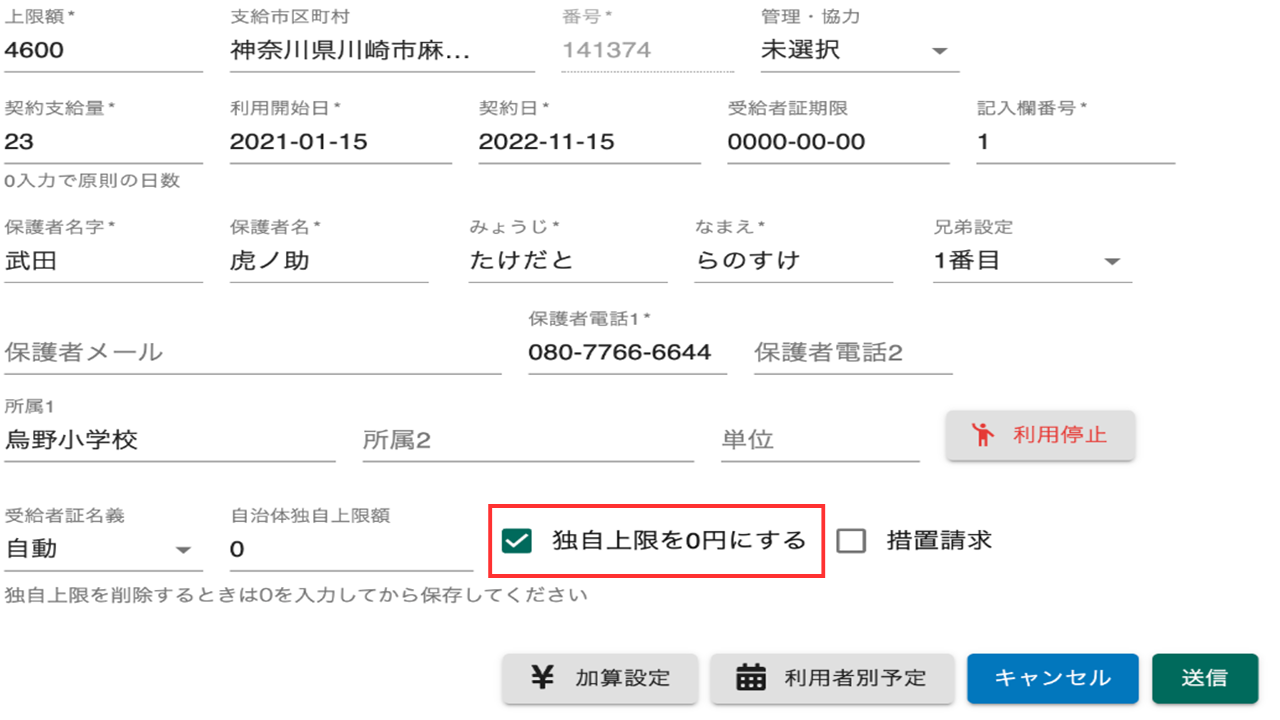The image size is (1280, 720).
Task: Click the 上限額 input field
Action: tap(103, 50)
